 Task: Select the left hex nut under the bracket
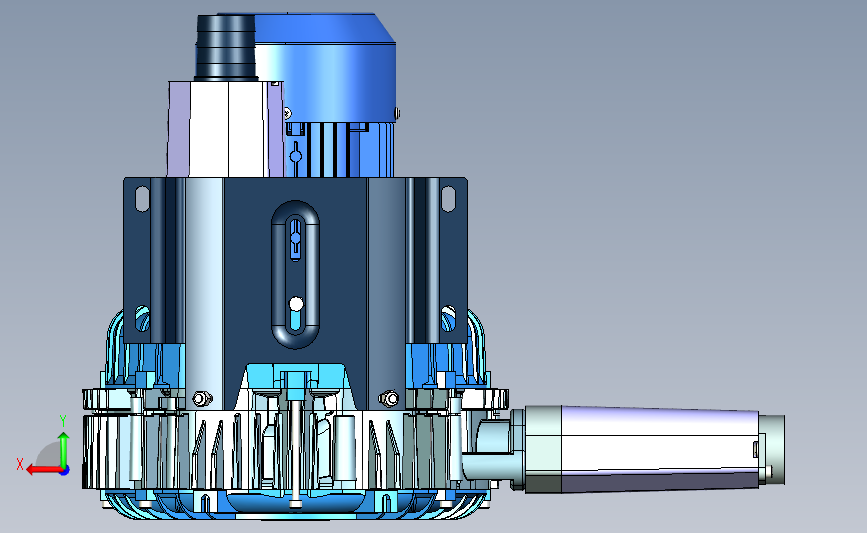tap(201, 398)
